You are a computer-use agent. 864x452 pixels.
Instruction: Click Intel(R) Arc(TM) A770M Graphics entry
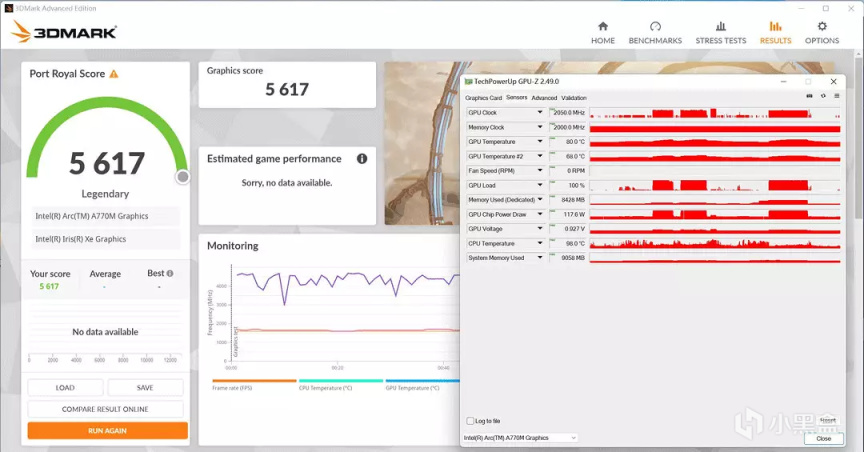tap(105, 216)
